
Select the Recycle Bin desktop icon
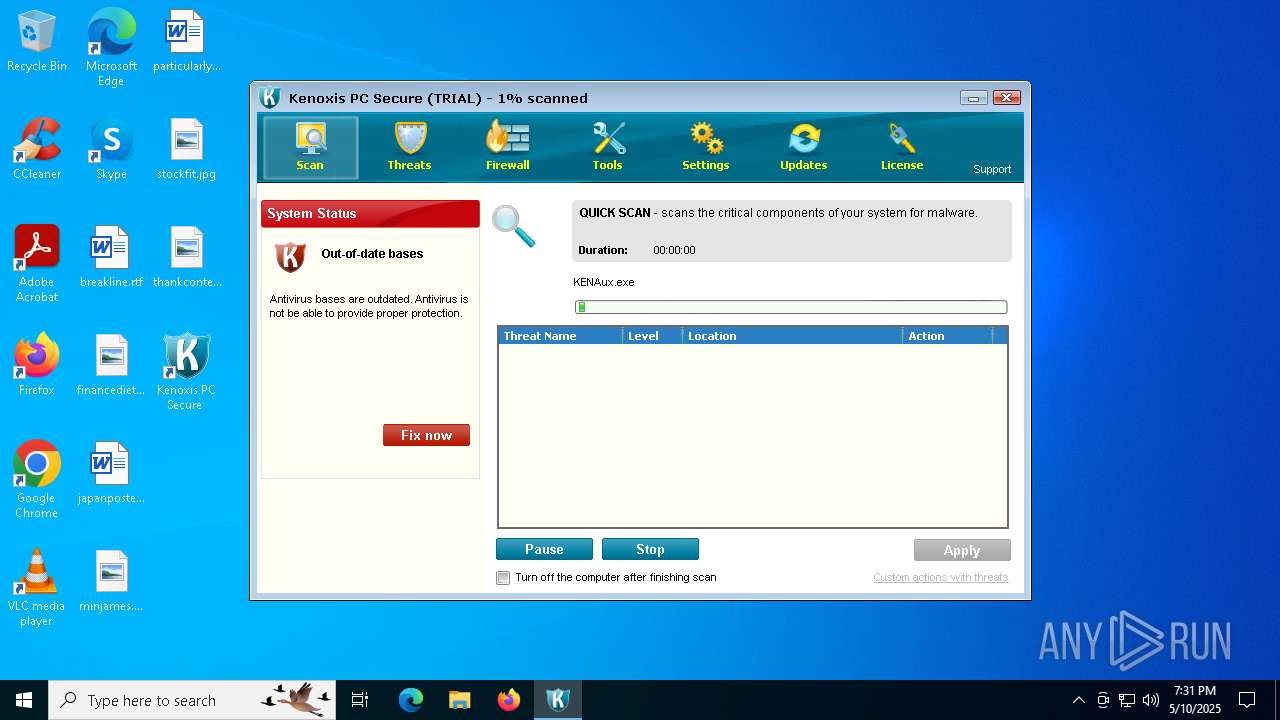pyautogui.click(x=37, y=42)
